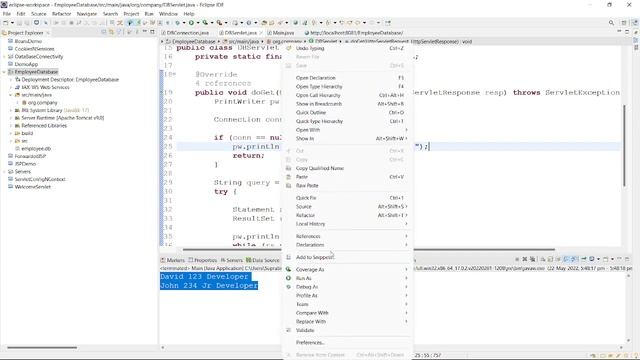
Task: Open the File menu
Action: (x=7, y=14)
